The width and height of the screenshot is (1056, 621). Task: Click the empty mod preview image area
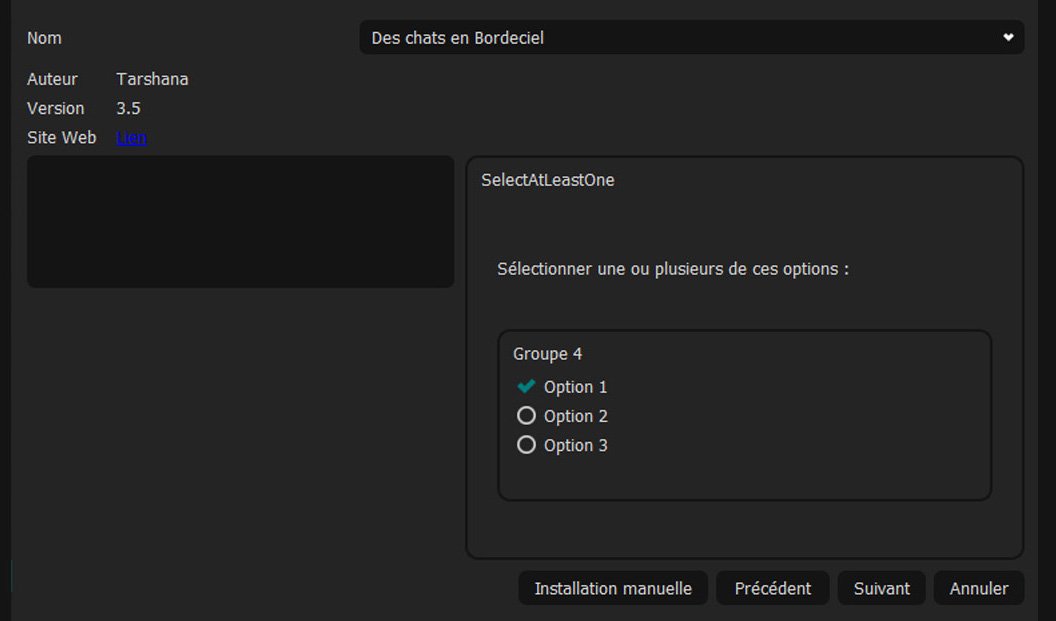[240, 222]
